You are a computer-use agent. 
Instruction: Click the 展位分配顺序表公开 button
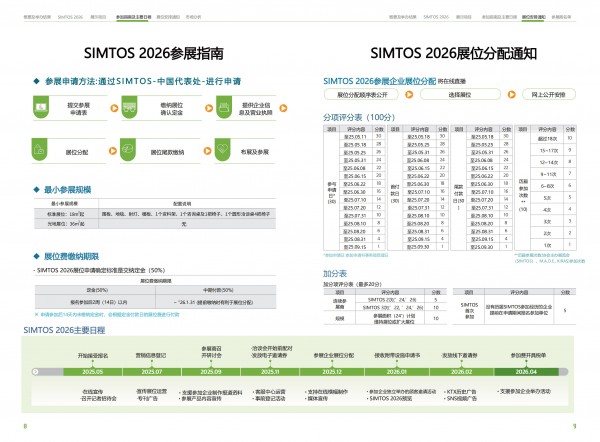pyautogui.click(x=363, y=93)
